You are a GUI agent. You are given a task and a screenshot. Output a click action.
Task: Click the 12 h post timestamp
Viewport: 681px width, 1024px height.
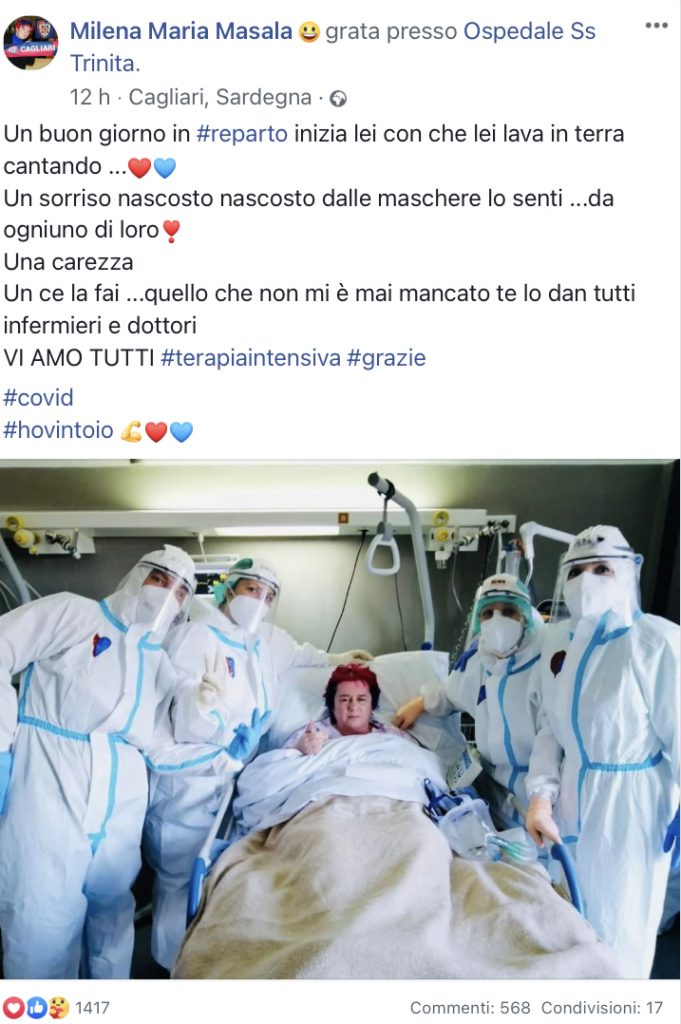point(89,97)
